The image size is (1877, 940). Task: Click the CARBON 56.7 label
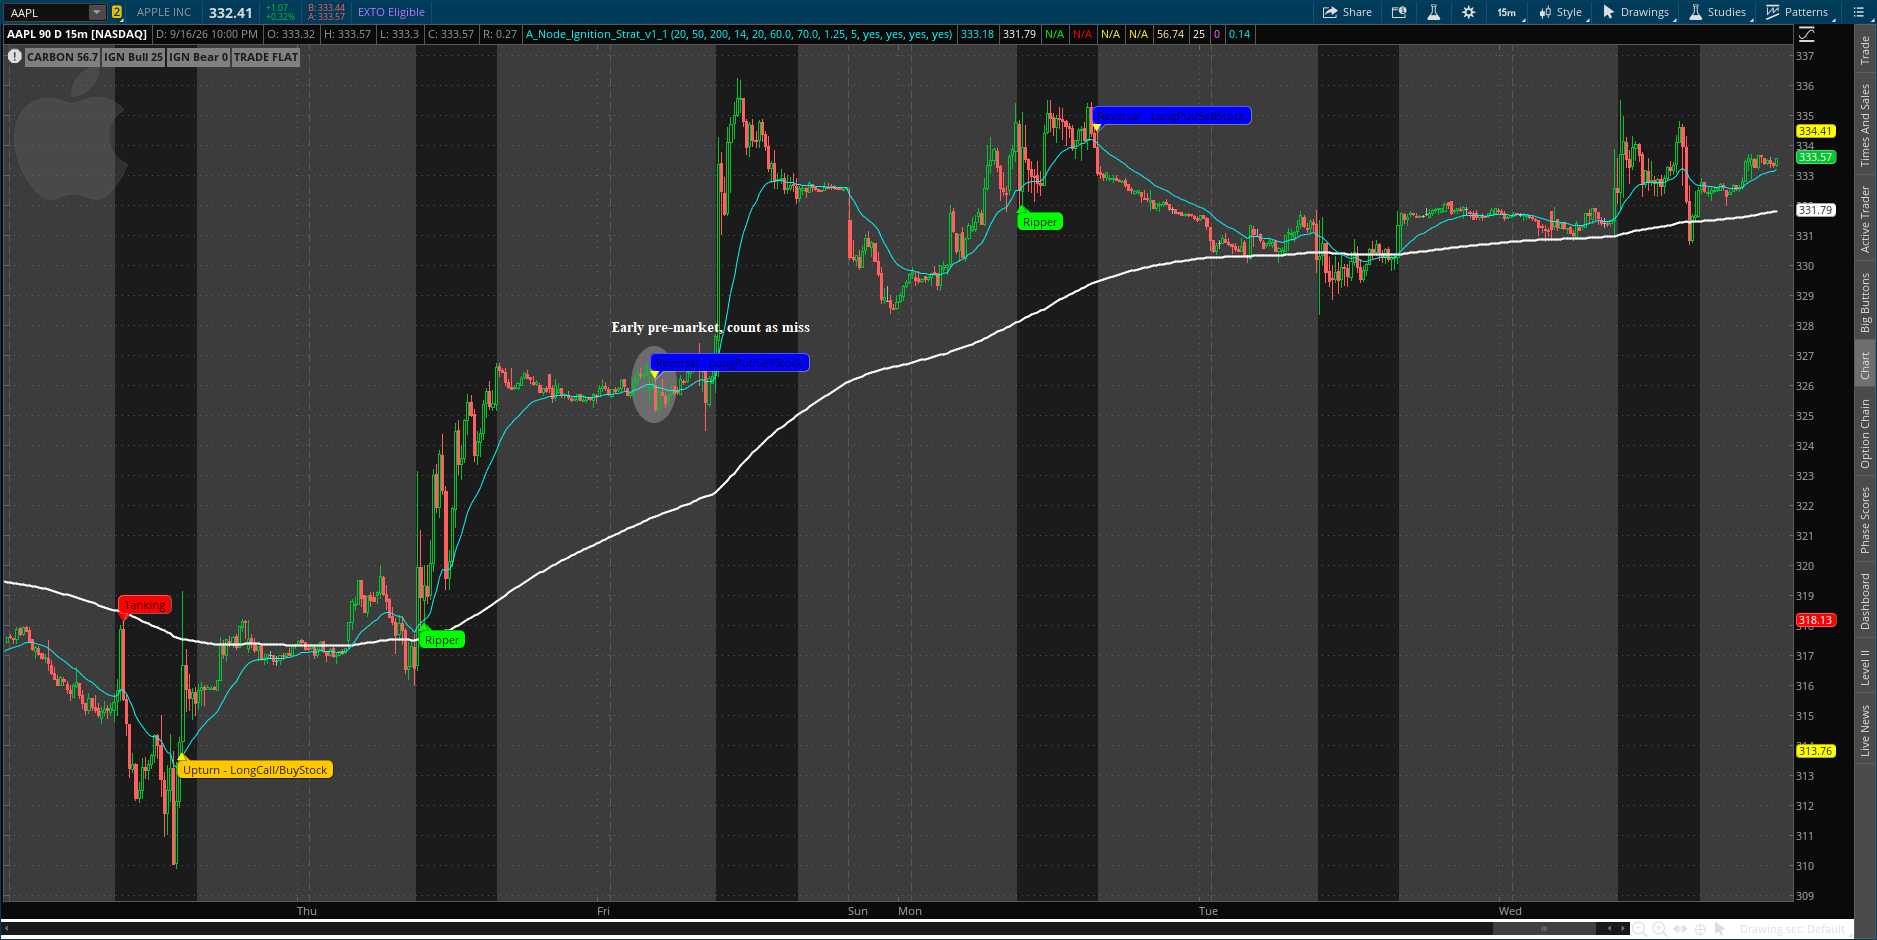coord(62,57)
